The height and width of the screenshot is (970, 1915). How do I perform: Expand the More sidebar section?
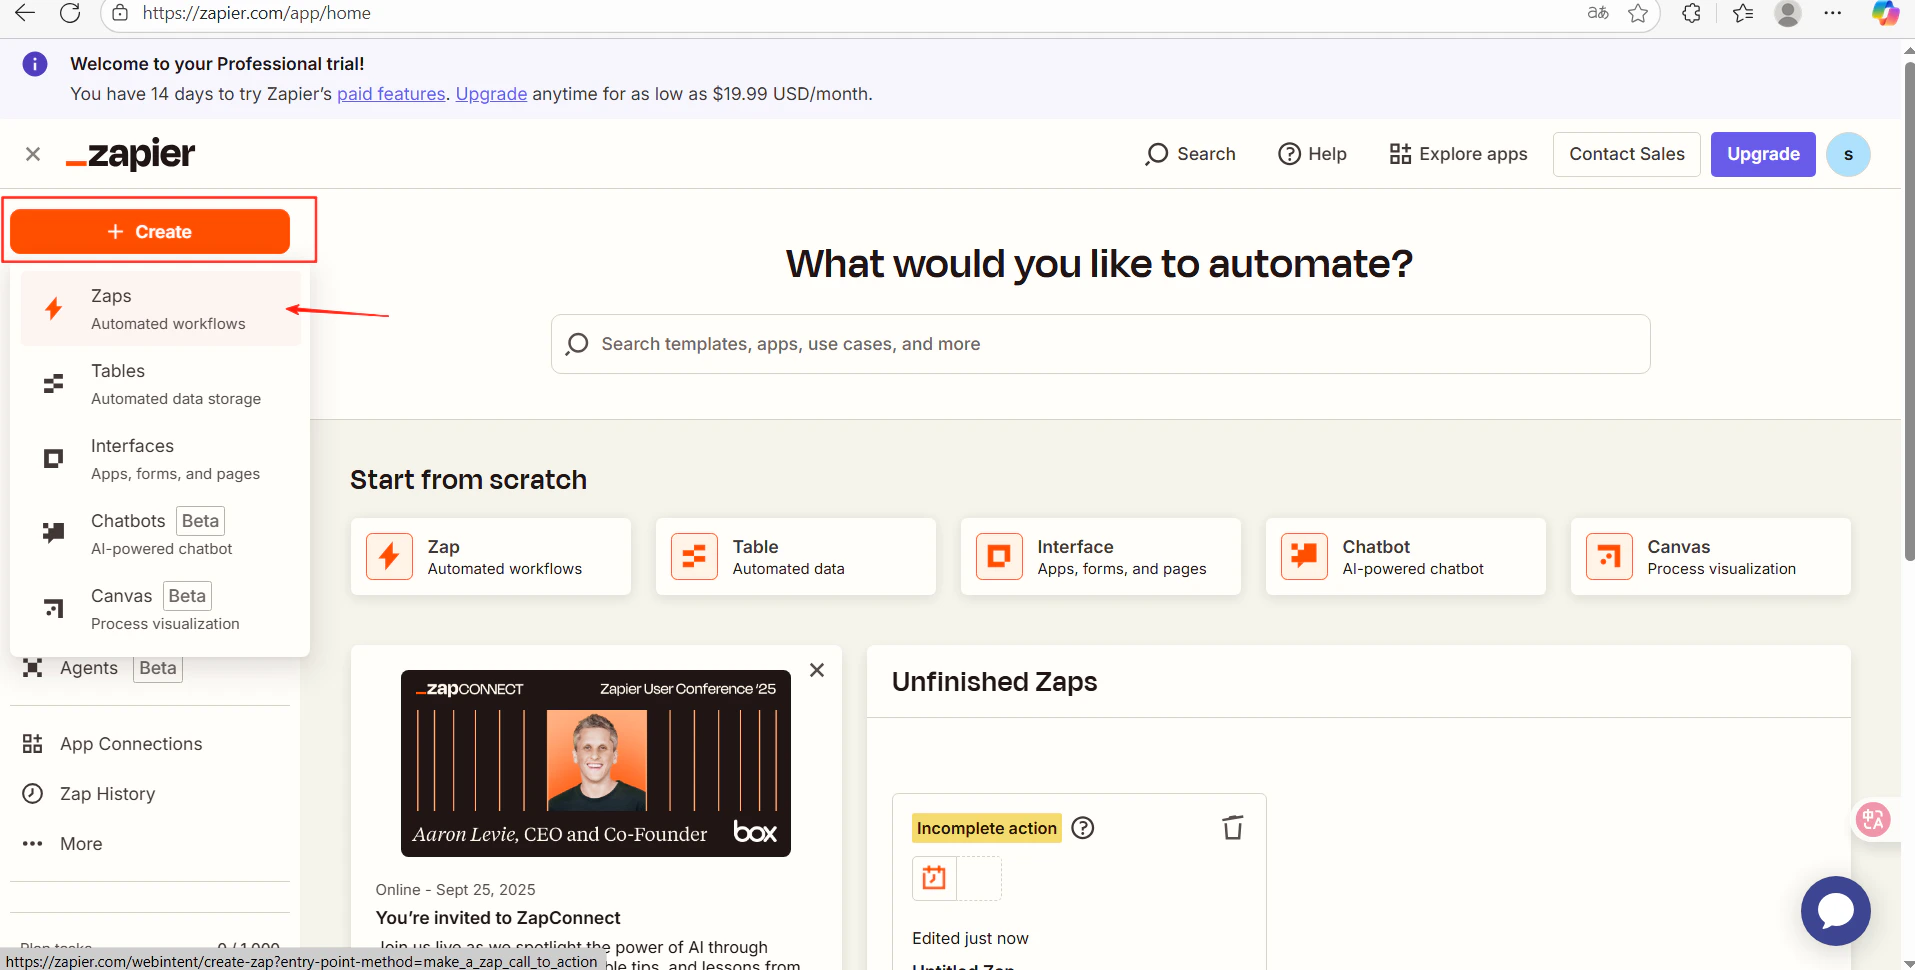[x=32, y=843]
